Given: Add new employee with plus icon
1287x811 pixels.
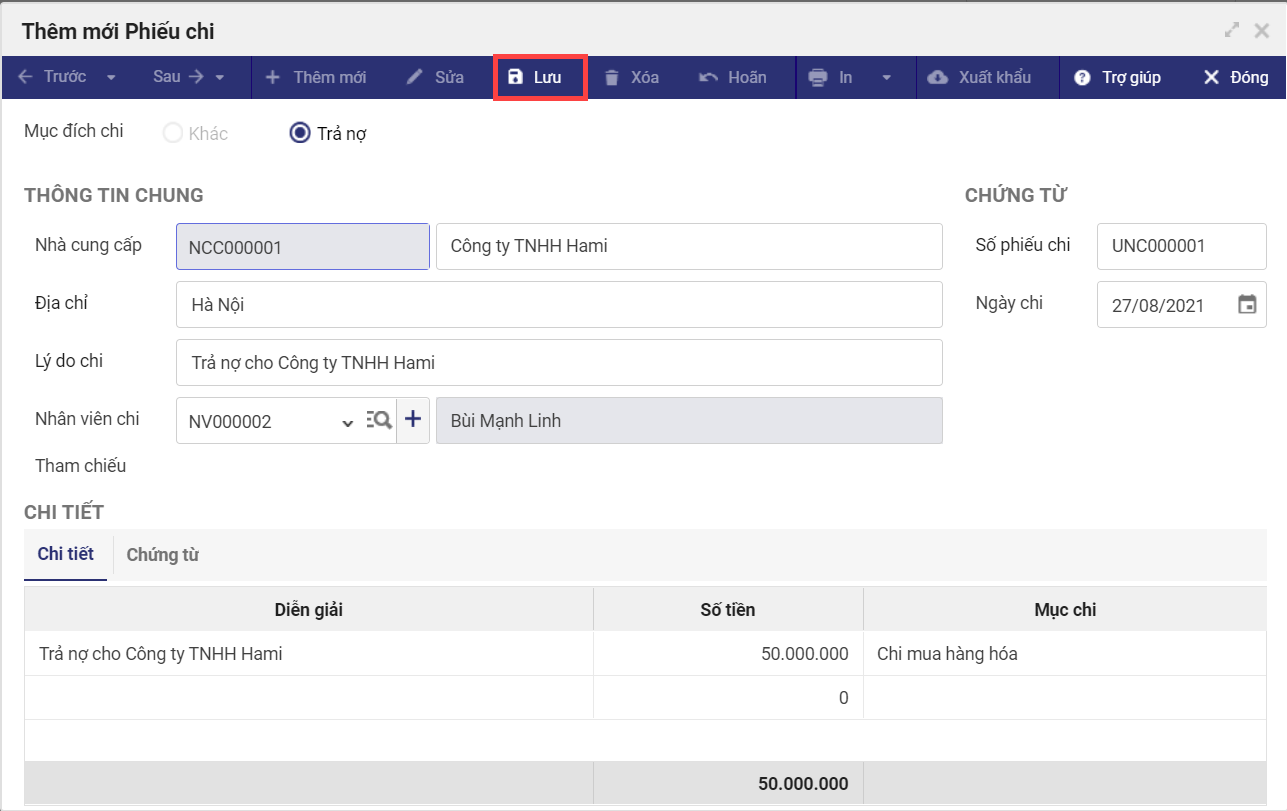Looking at the screenshot, I should pos(412,421).
